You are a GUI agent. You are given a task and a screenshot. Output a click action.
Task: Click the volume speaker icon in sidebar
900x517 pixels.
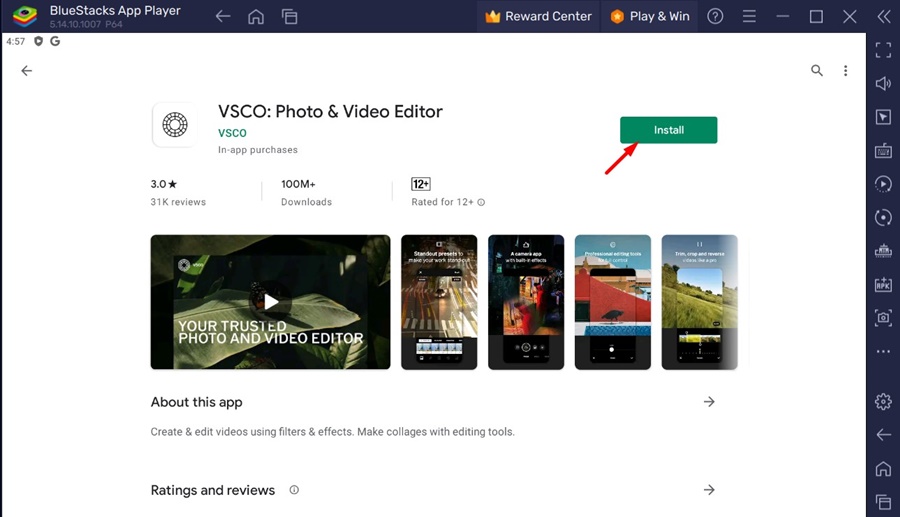coord(883,84)
